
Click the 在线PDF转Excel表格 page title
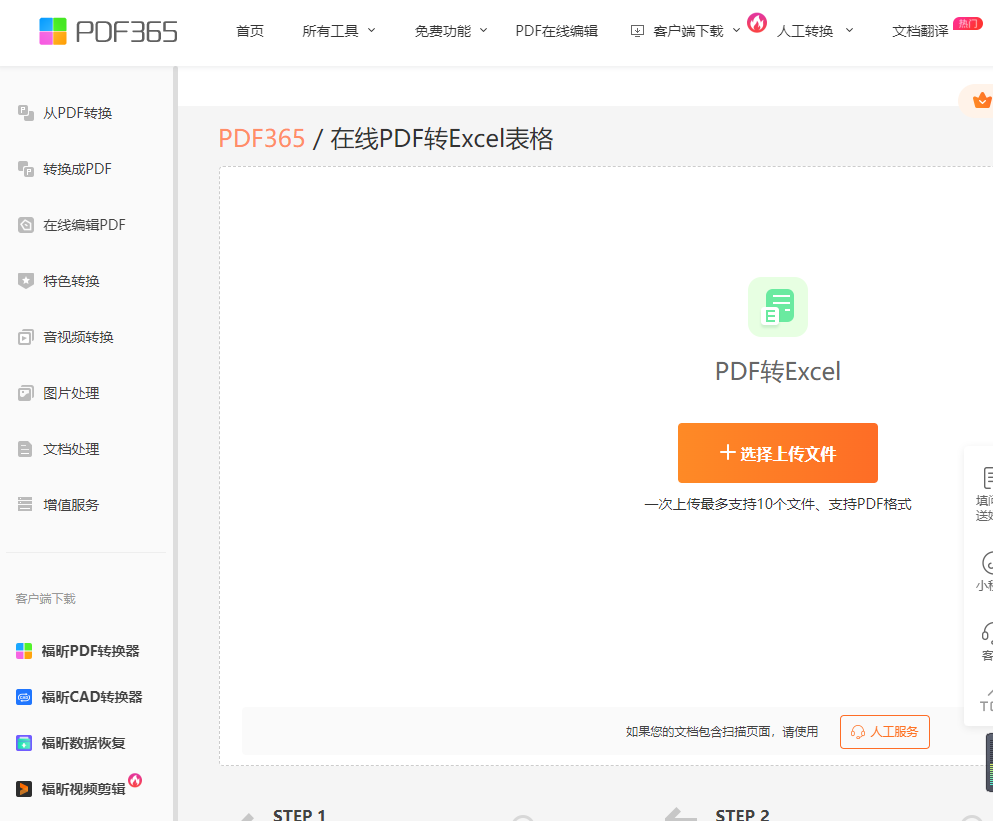click(x=441, y=139)
